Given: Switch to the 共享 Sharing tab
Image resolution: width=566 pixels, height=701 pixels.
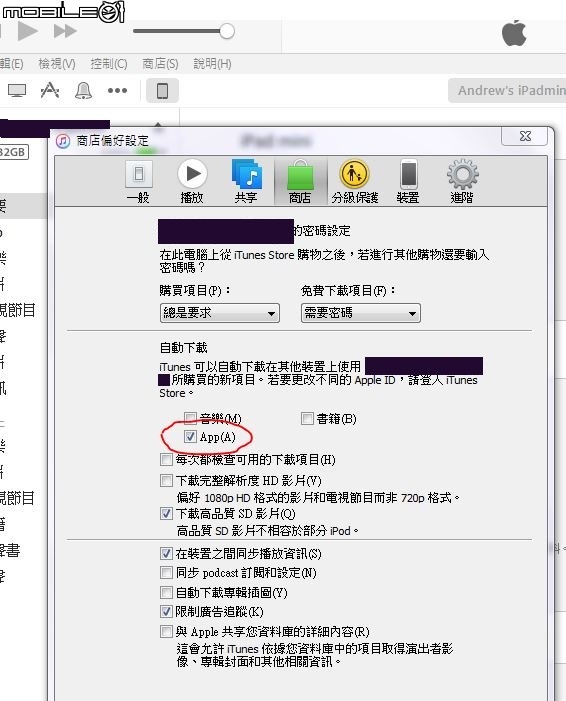Looking at the screenshot, I should point(246,182).
